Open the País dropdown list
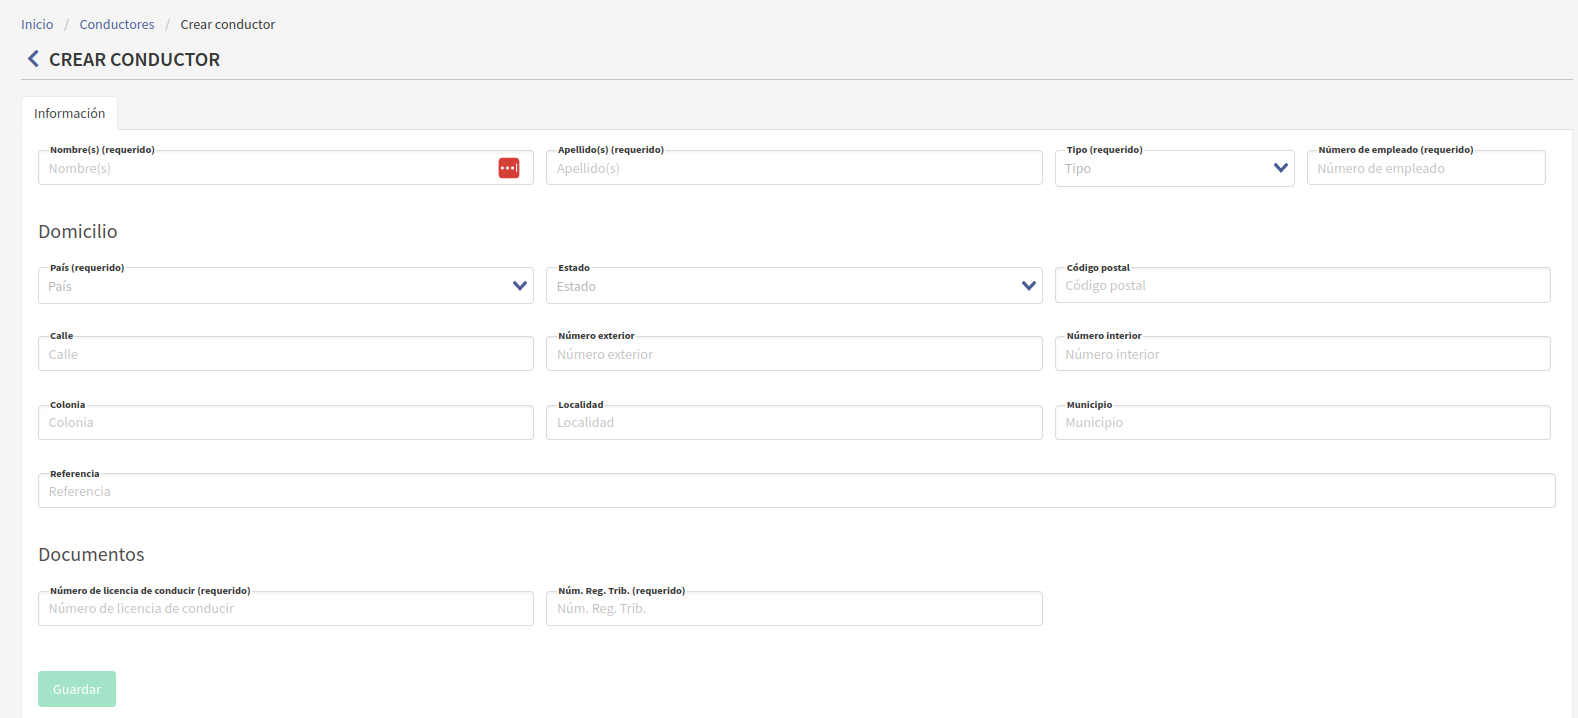The image size is (1578, 718). (x=285, y=286)
